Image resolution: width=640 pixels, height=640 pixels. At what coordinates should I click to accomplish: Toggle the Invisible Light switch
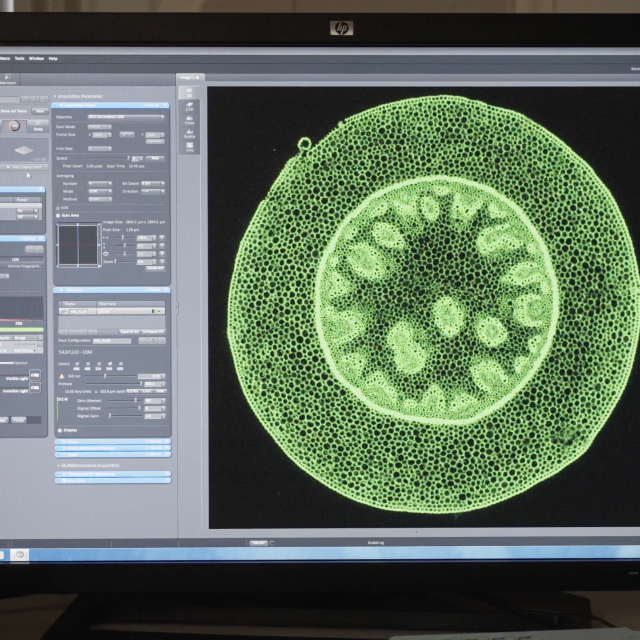click(35, 387)
